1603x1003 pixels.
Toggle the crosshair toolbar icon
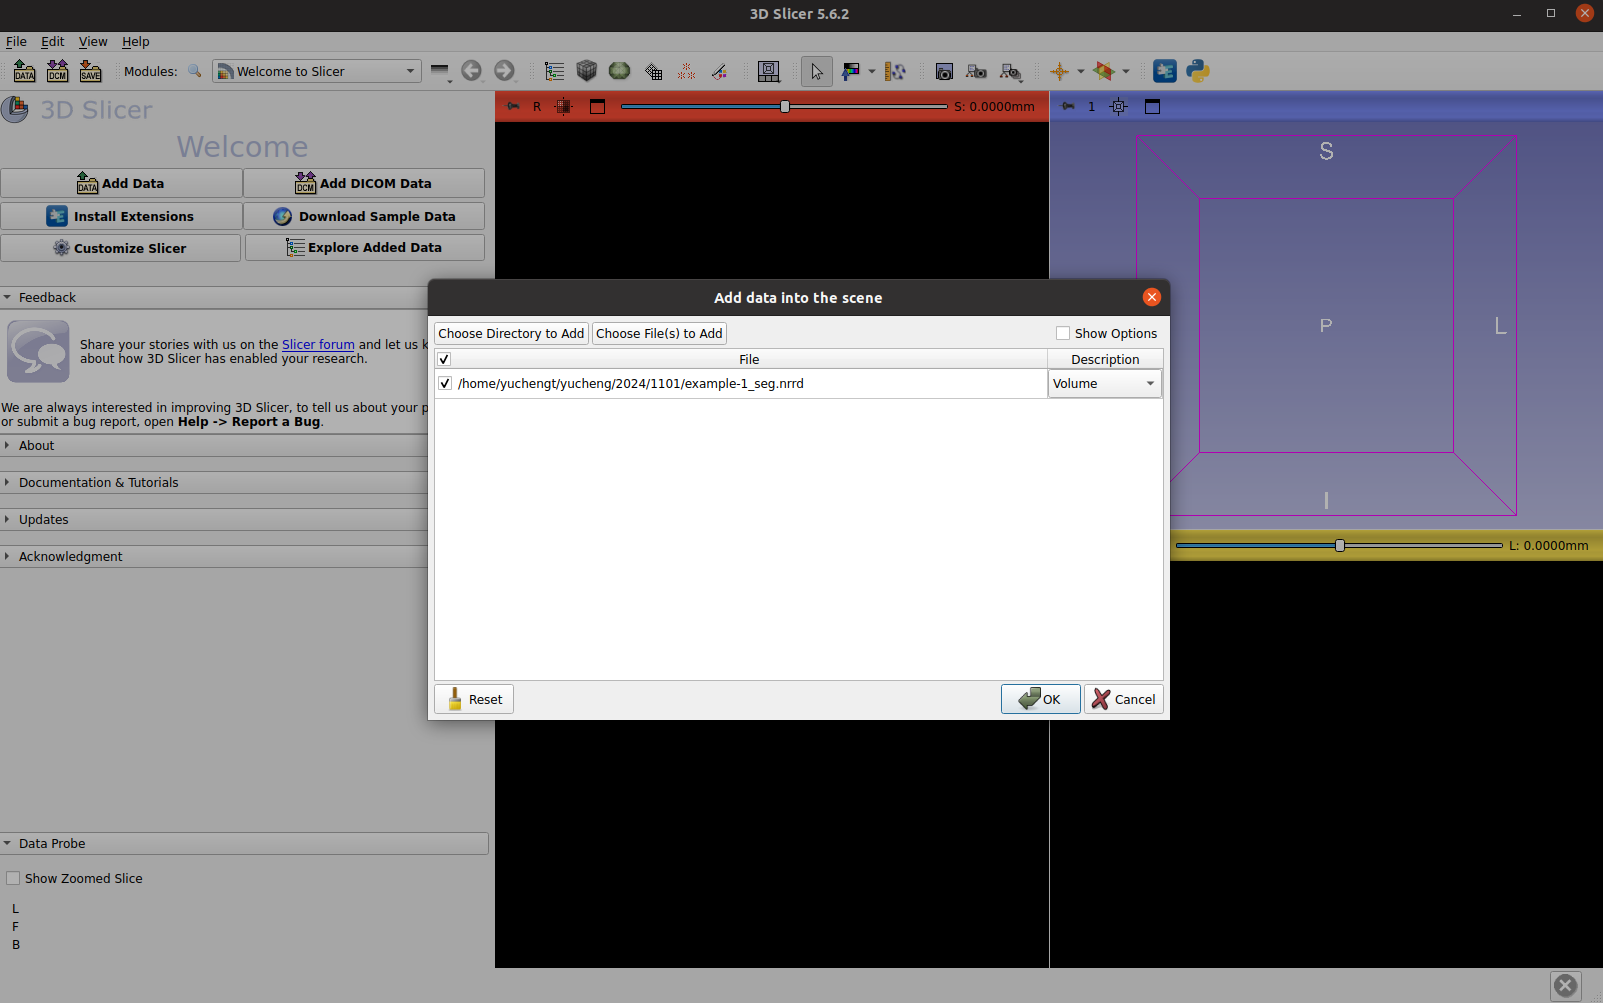coord(1060,71)
